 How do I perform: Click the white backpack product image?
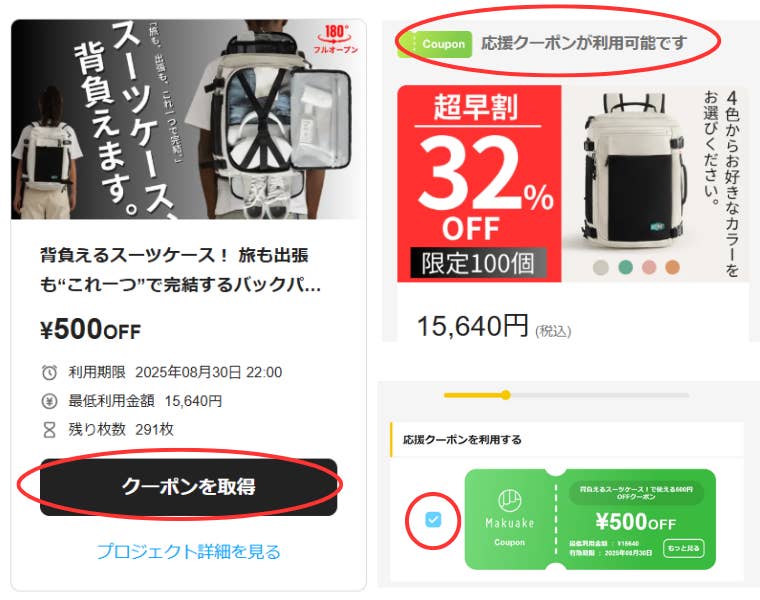click(x=634, y=170)
